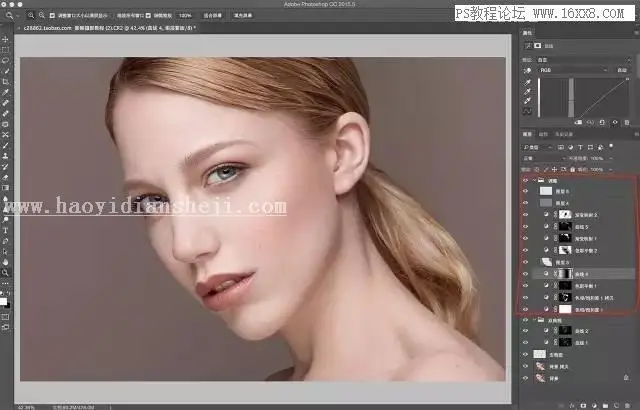Select the Crop tool
The height and width of the screenshot is (410, 640).
[5, 82]
